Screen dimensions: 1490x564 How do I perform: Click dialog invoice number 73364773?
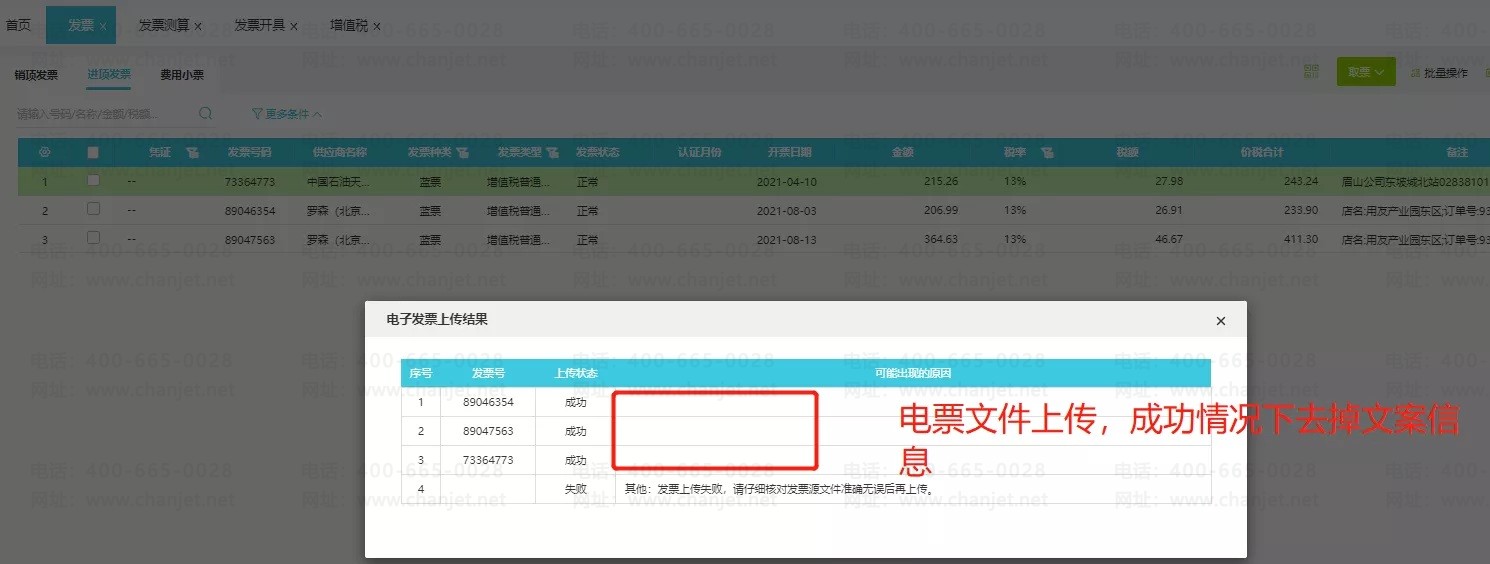pyautogui.click(x=489, y=460)
